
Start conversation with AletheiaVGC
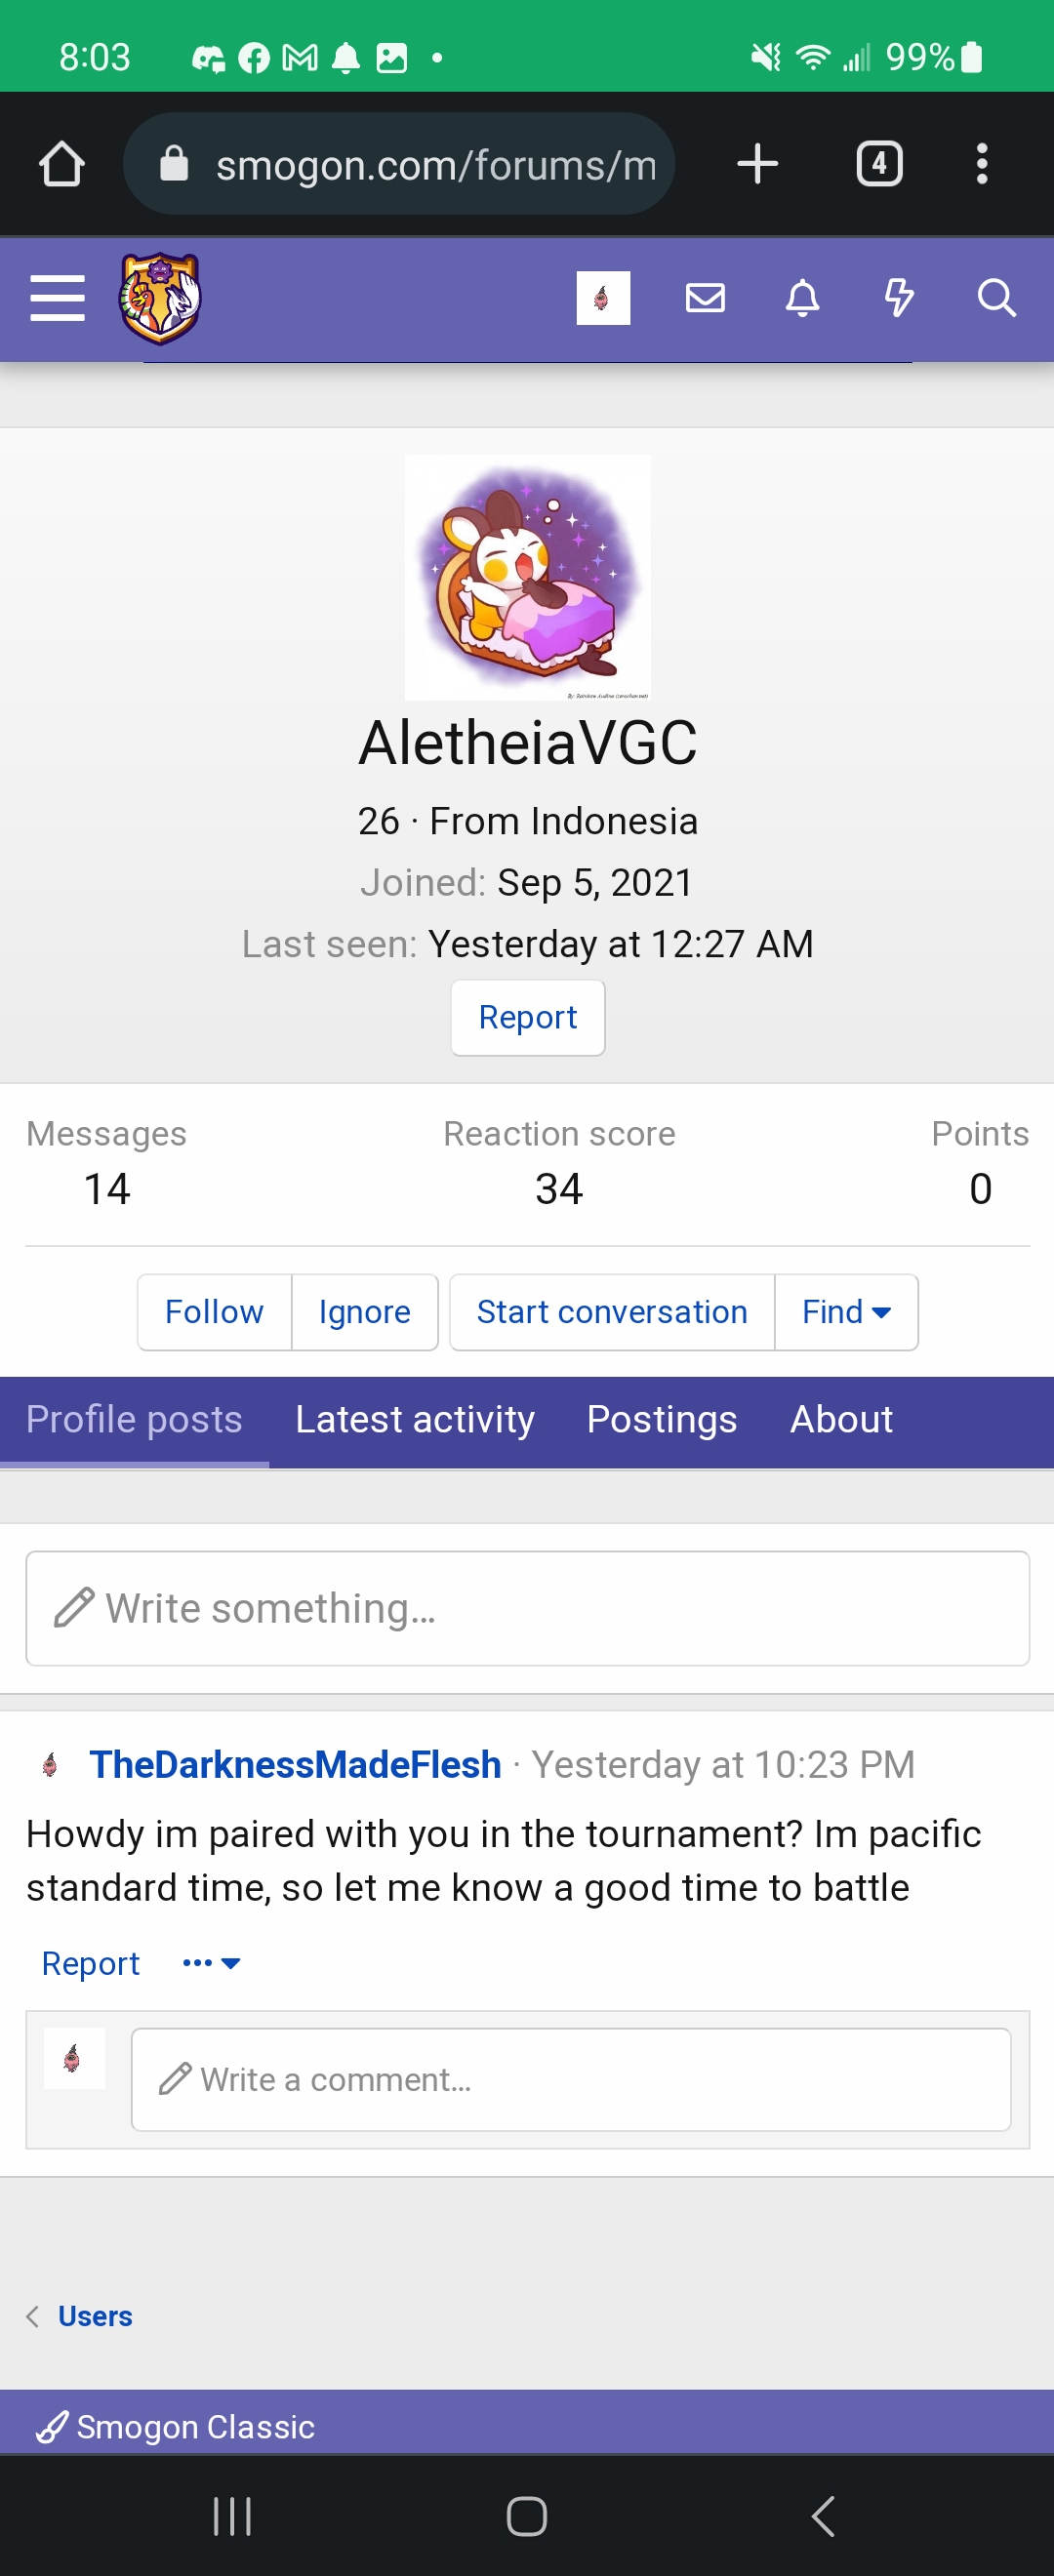(612, 1312)
